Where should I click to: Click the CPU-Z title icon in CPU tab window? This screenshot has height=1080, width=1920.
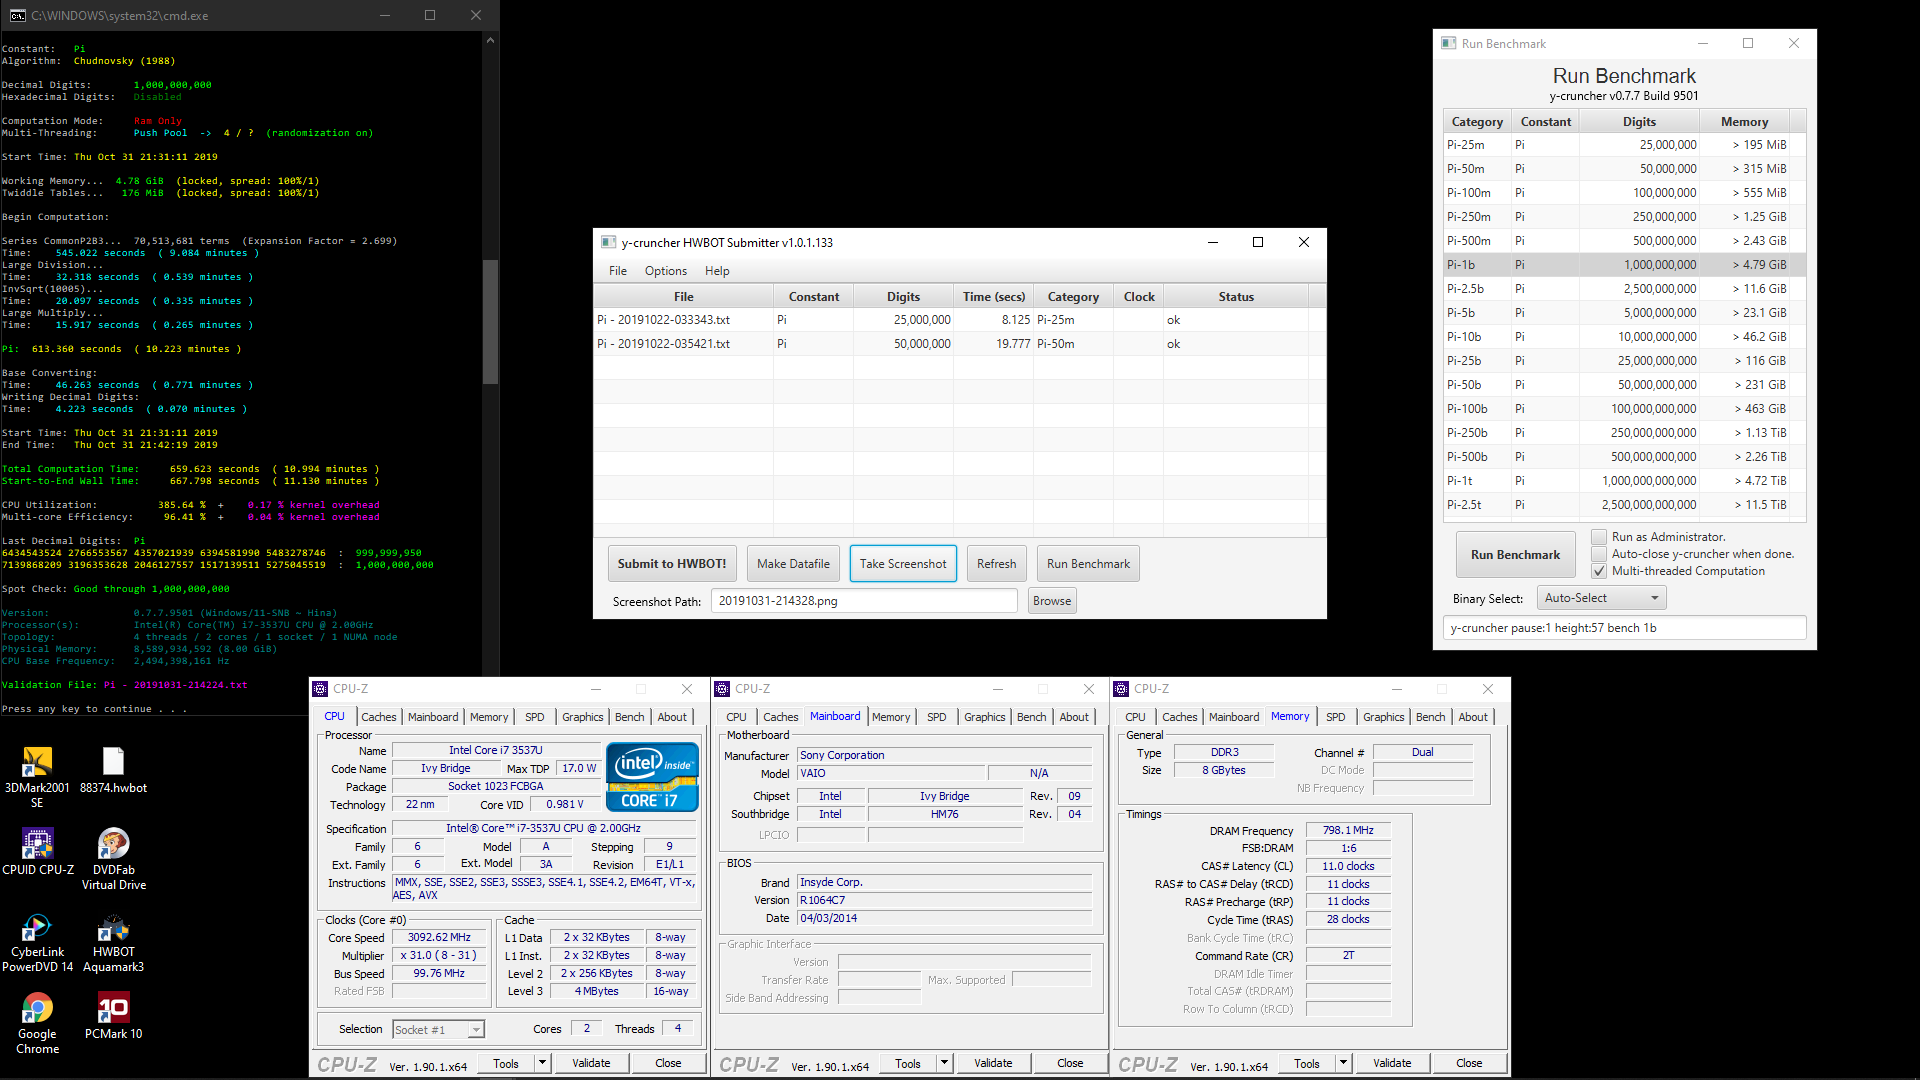pyautogui.click(x=320, y=689)
